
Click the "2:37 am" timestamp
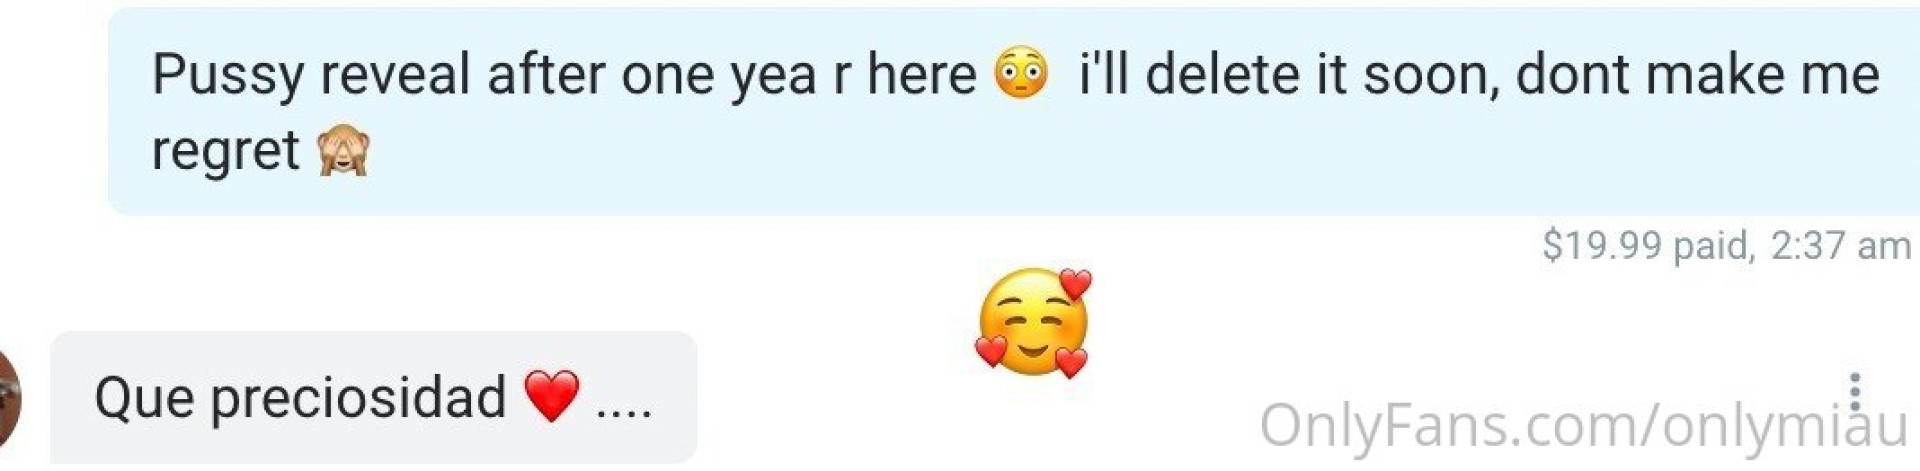pyautogui.click(x=1840, y=245)
